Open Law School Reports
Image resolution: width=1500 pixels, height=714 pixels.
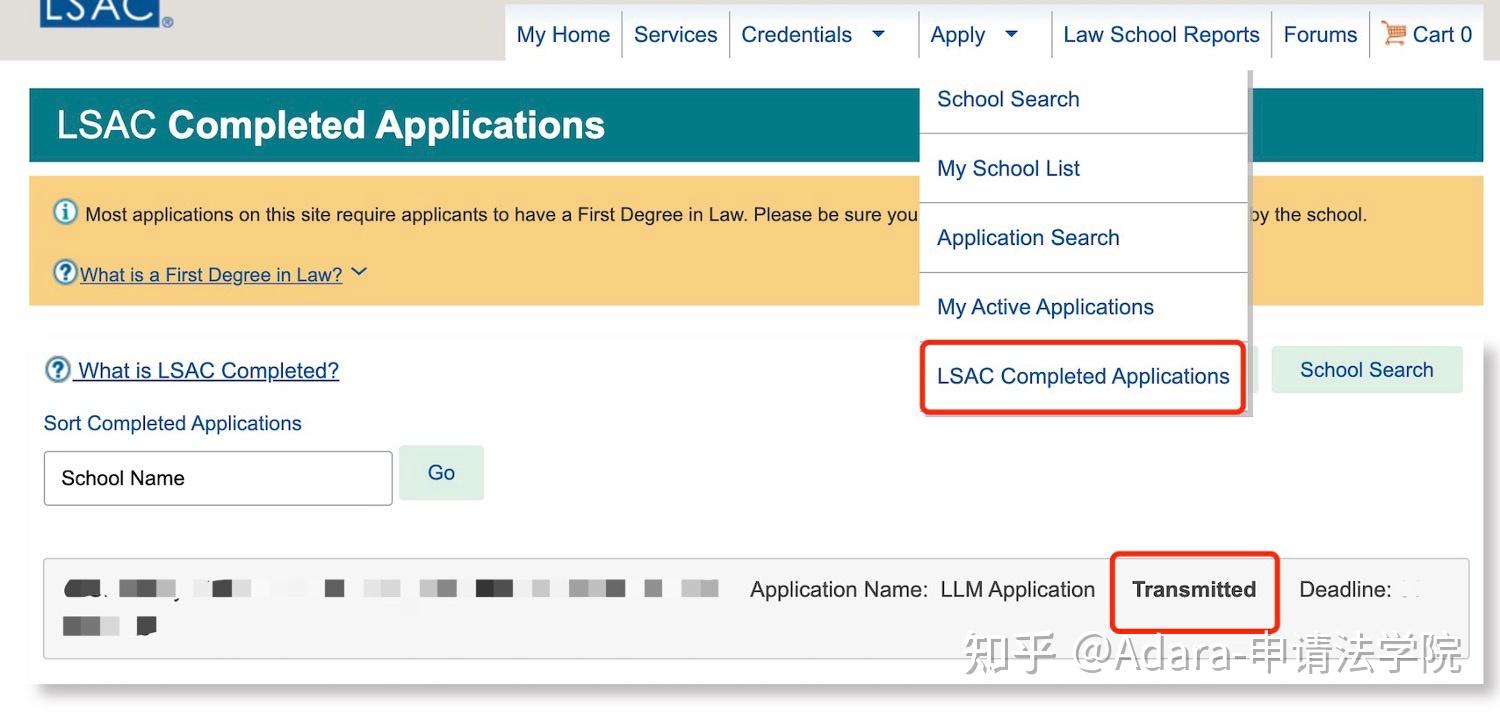pyautogui.click(x=1161, y=34)
